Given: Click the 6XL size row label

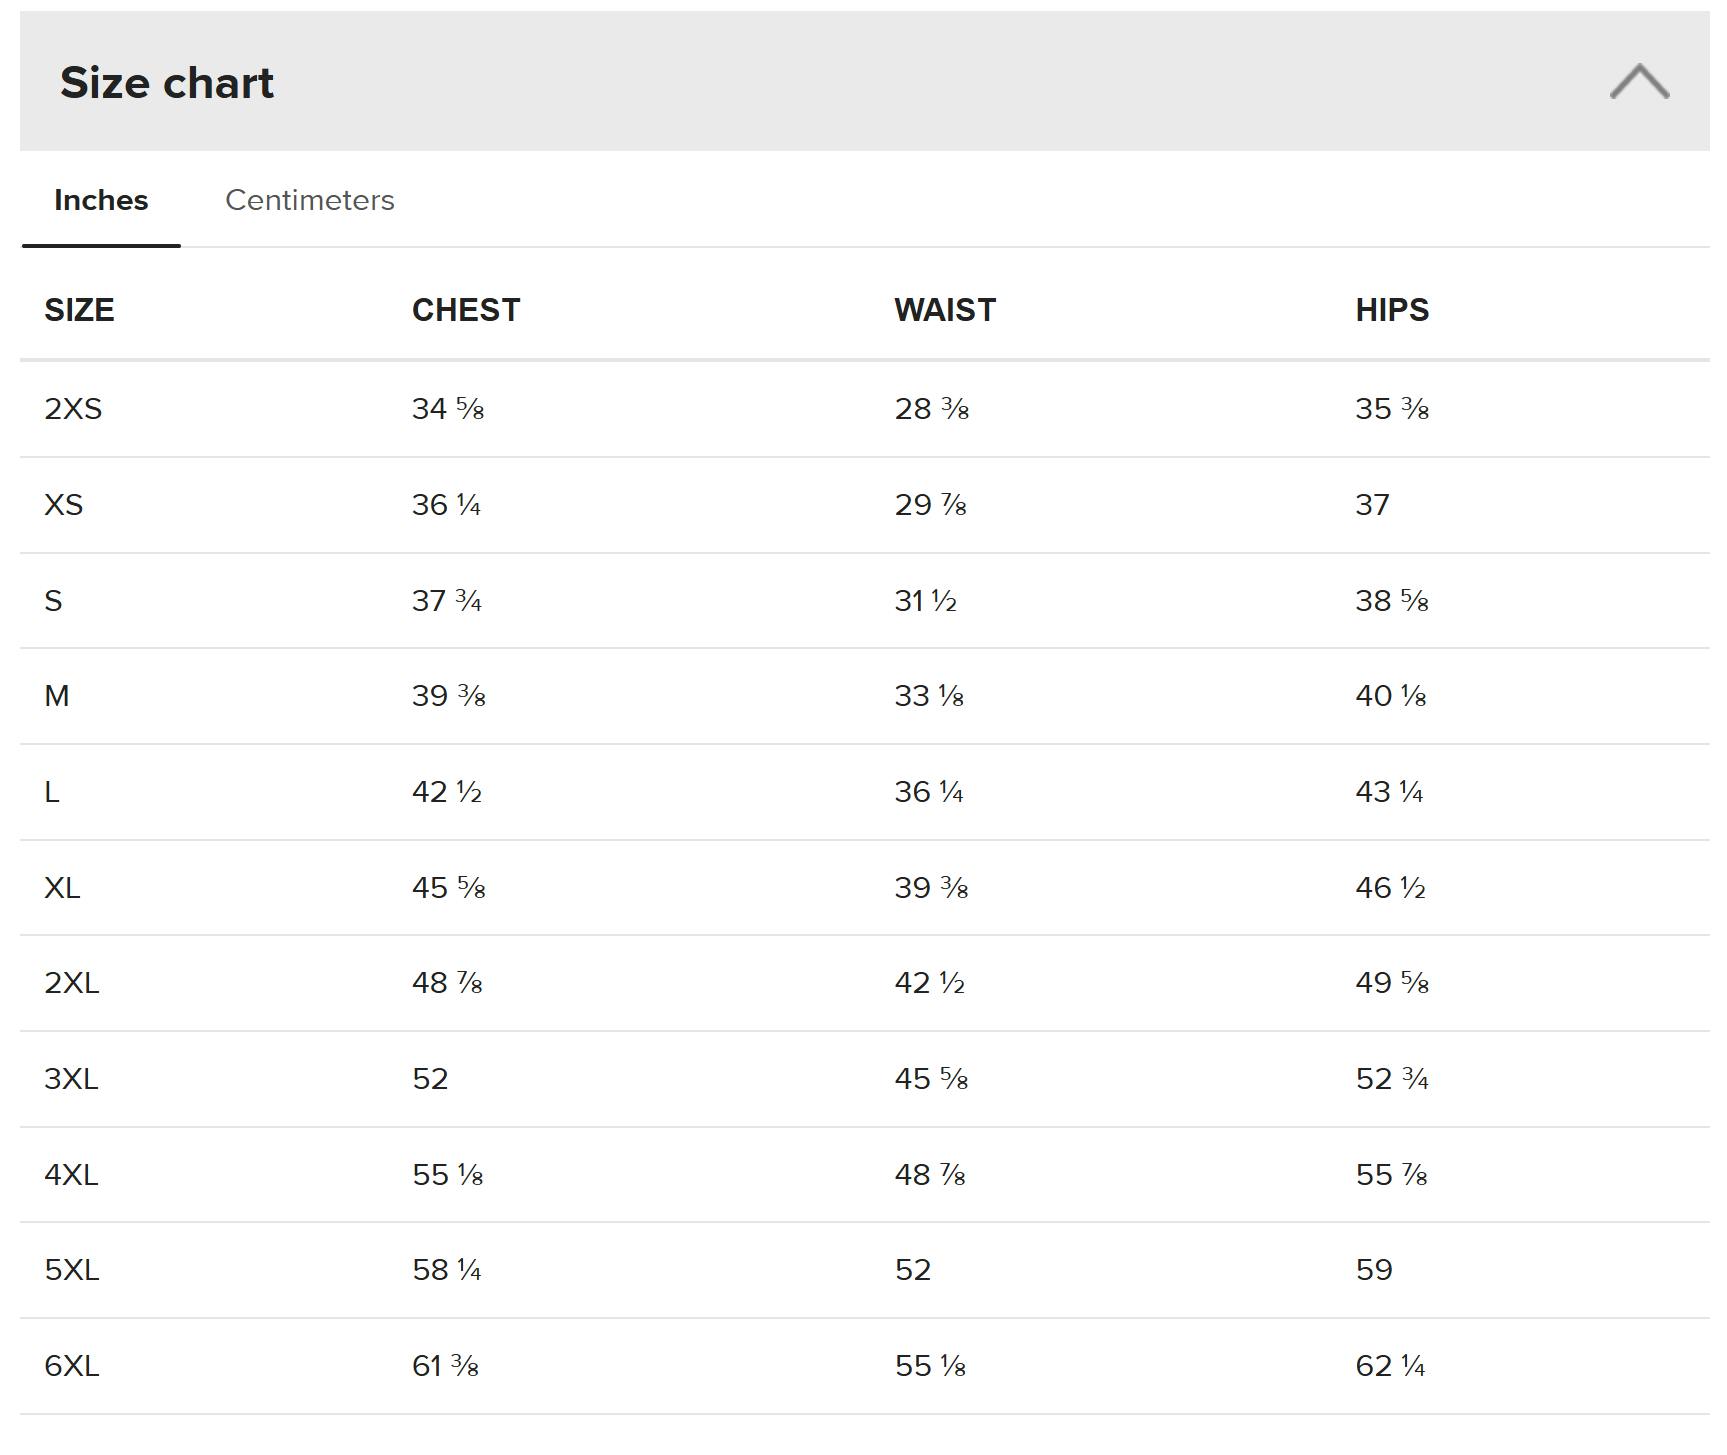Looking at the screenshot, I should pos(72,1366).
